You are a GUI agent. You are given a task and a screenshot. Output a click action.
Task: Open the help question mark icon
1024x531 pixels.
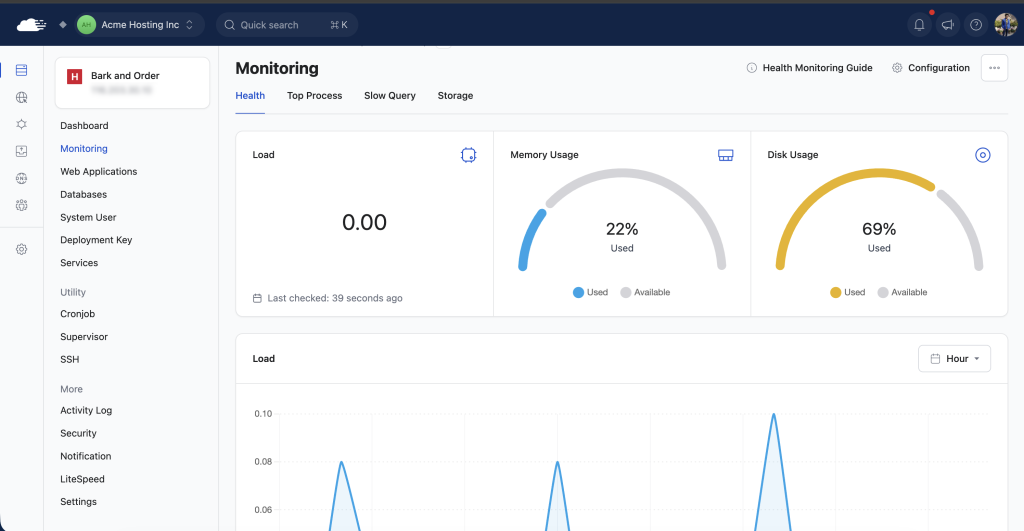pos(976,25)
